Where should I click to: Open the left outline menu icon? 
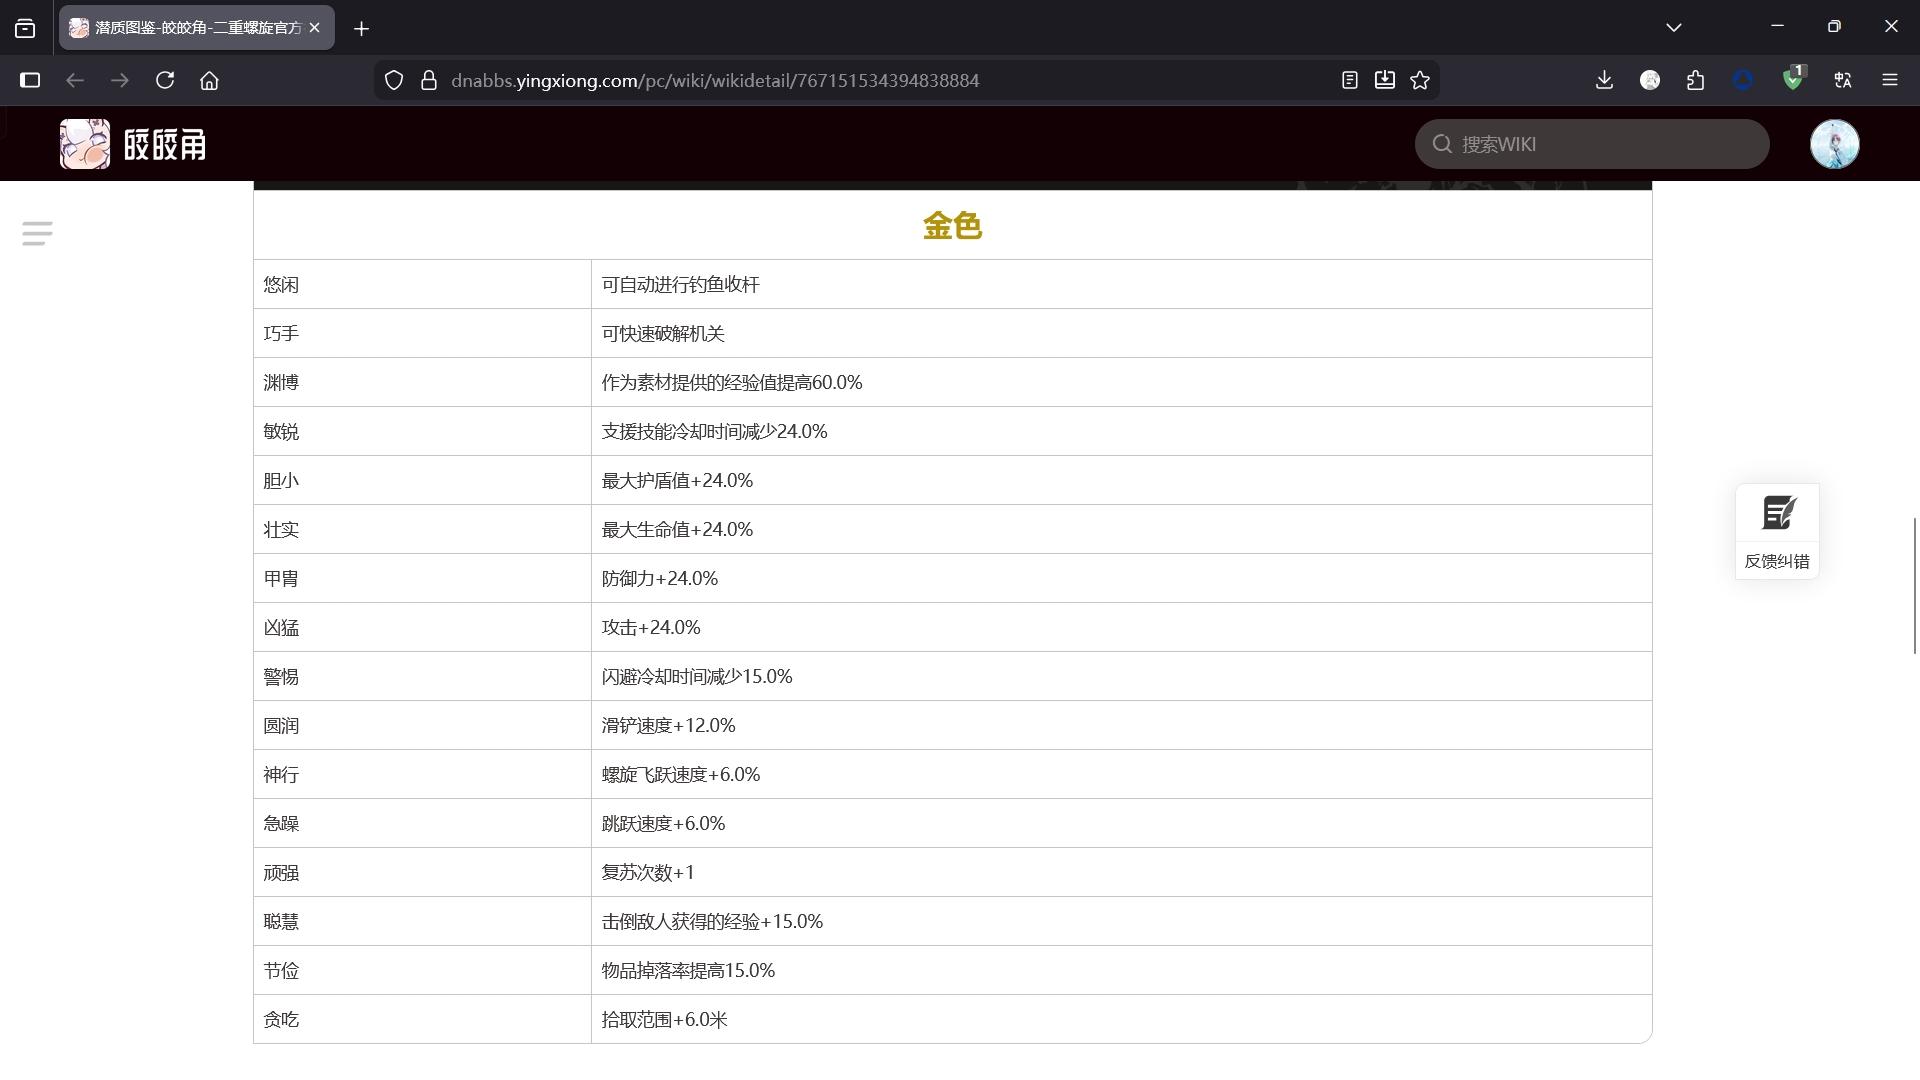pyautogui.click(x=37, y=233)
